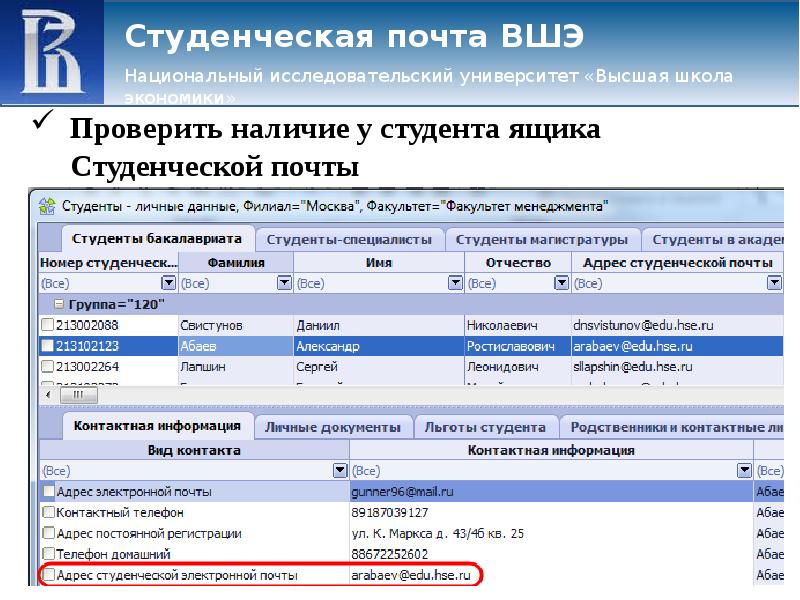
Task: Click the Контактная информация column header
Action: pos(551,450)
